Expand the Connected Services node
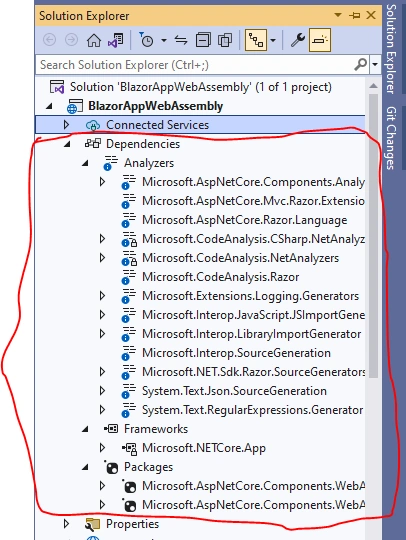The width and height of the screenshot is (406, 540). pos(66,125)
